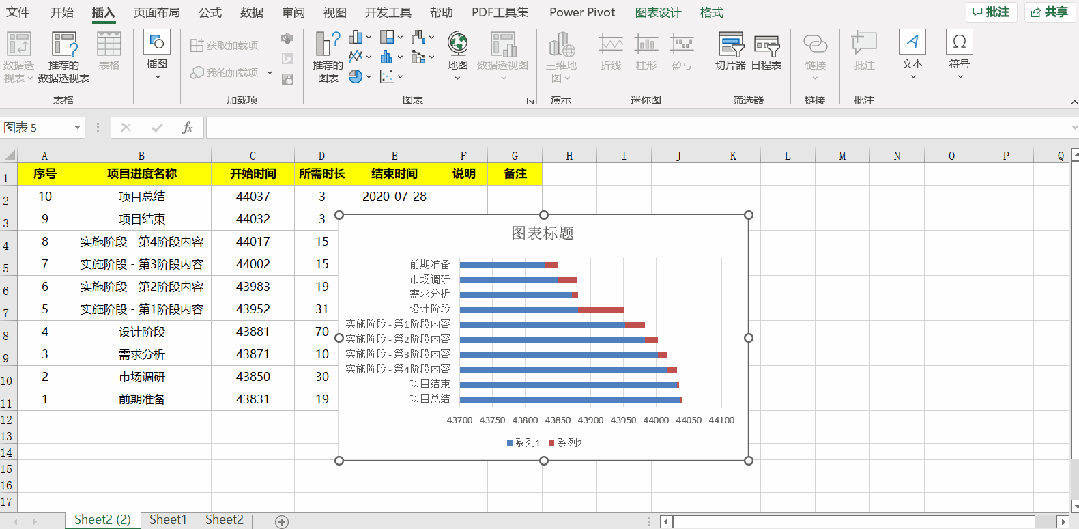This screenshot has width=1079, height=529.
Task: Insert a scatter or bubble chart
Action: pos(392,76)
